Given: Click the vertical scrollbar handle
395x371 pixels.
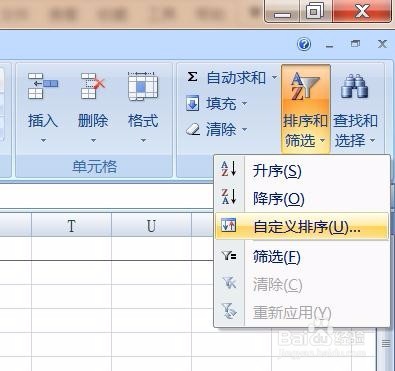Looking at the screenshot, I should tap(386, 344).
